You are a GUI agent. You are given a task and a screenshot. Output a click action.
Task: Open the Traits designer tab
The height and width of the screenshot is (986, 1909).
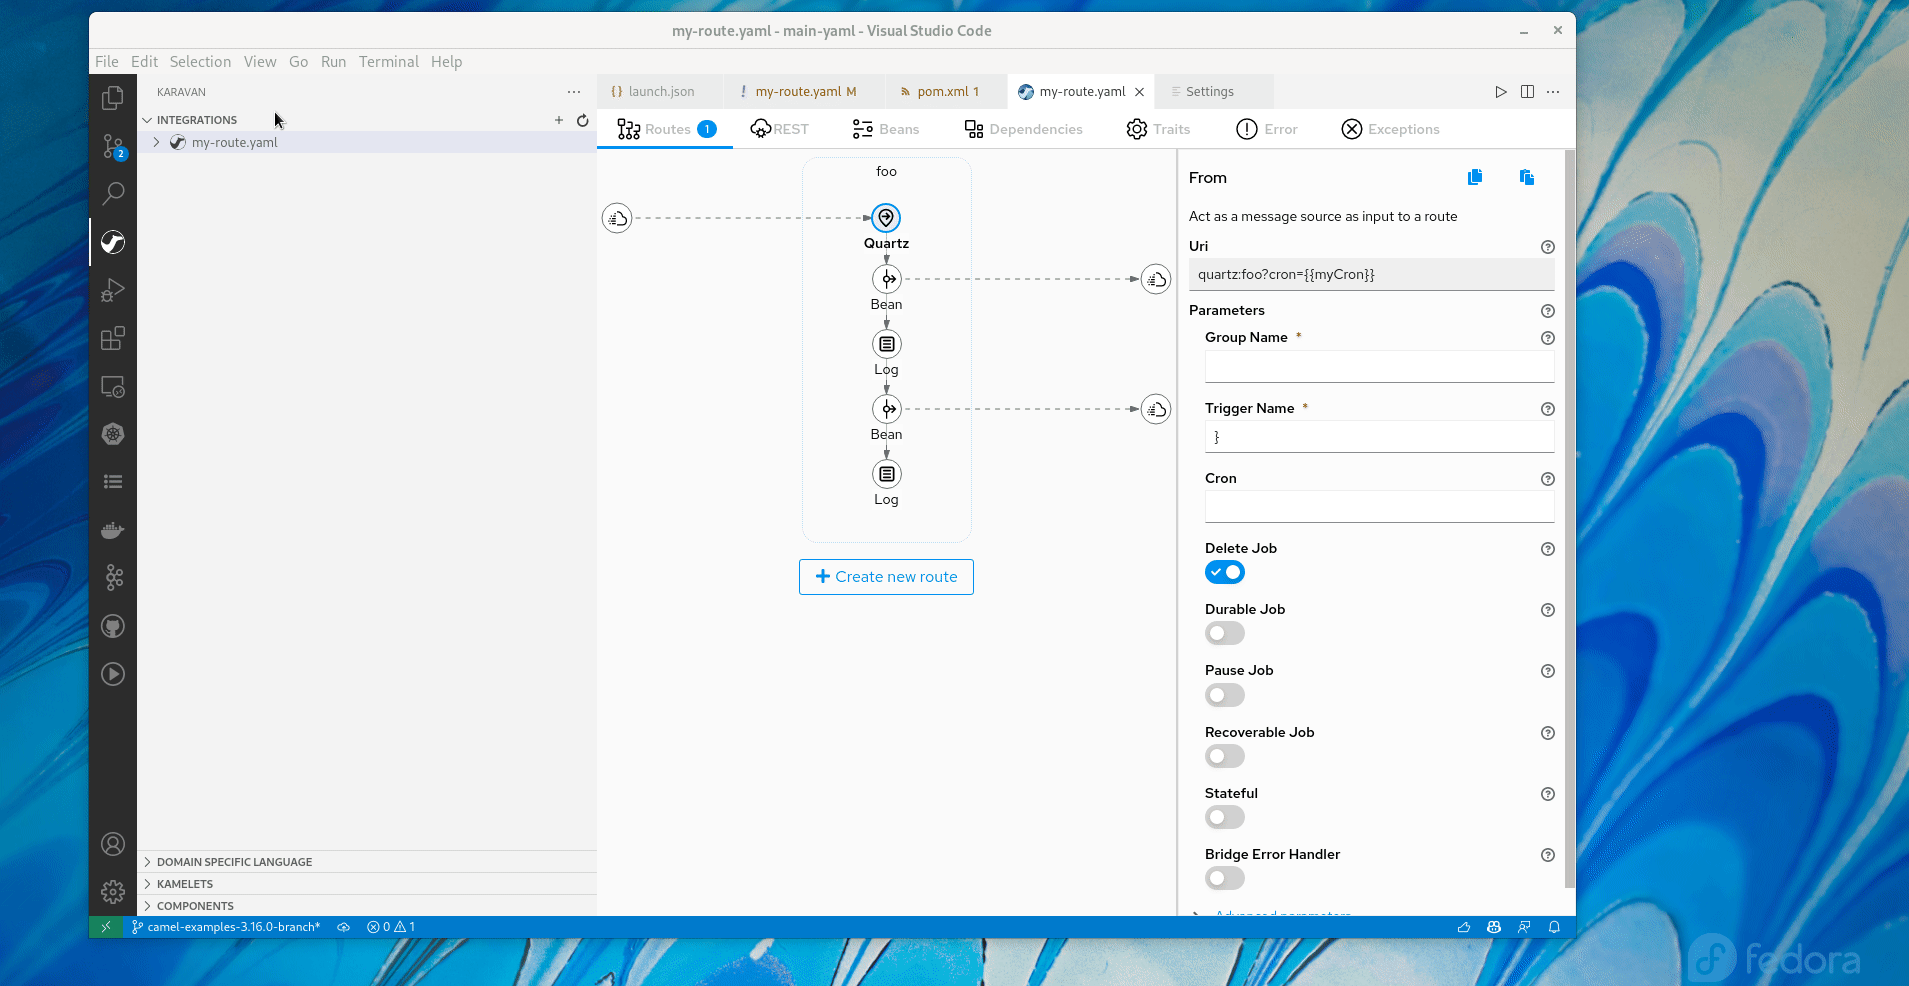coord(1158,129)
